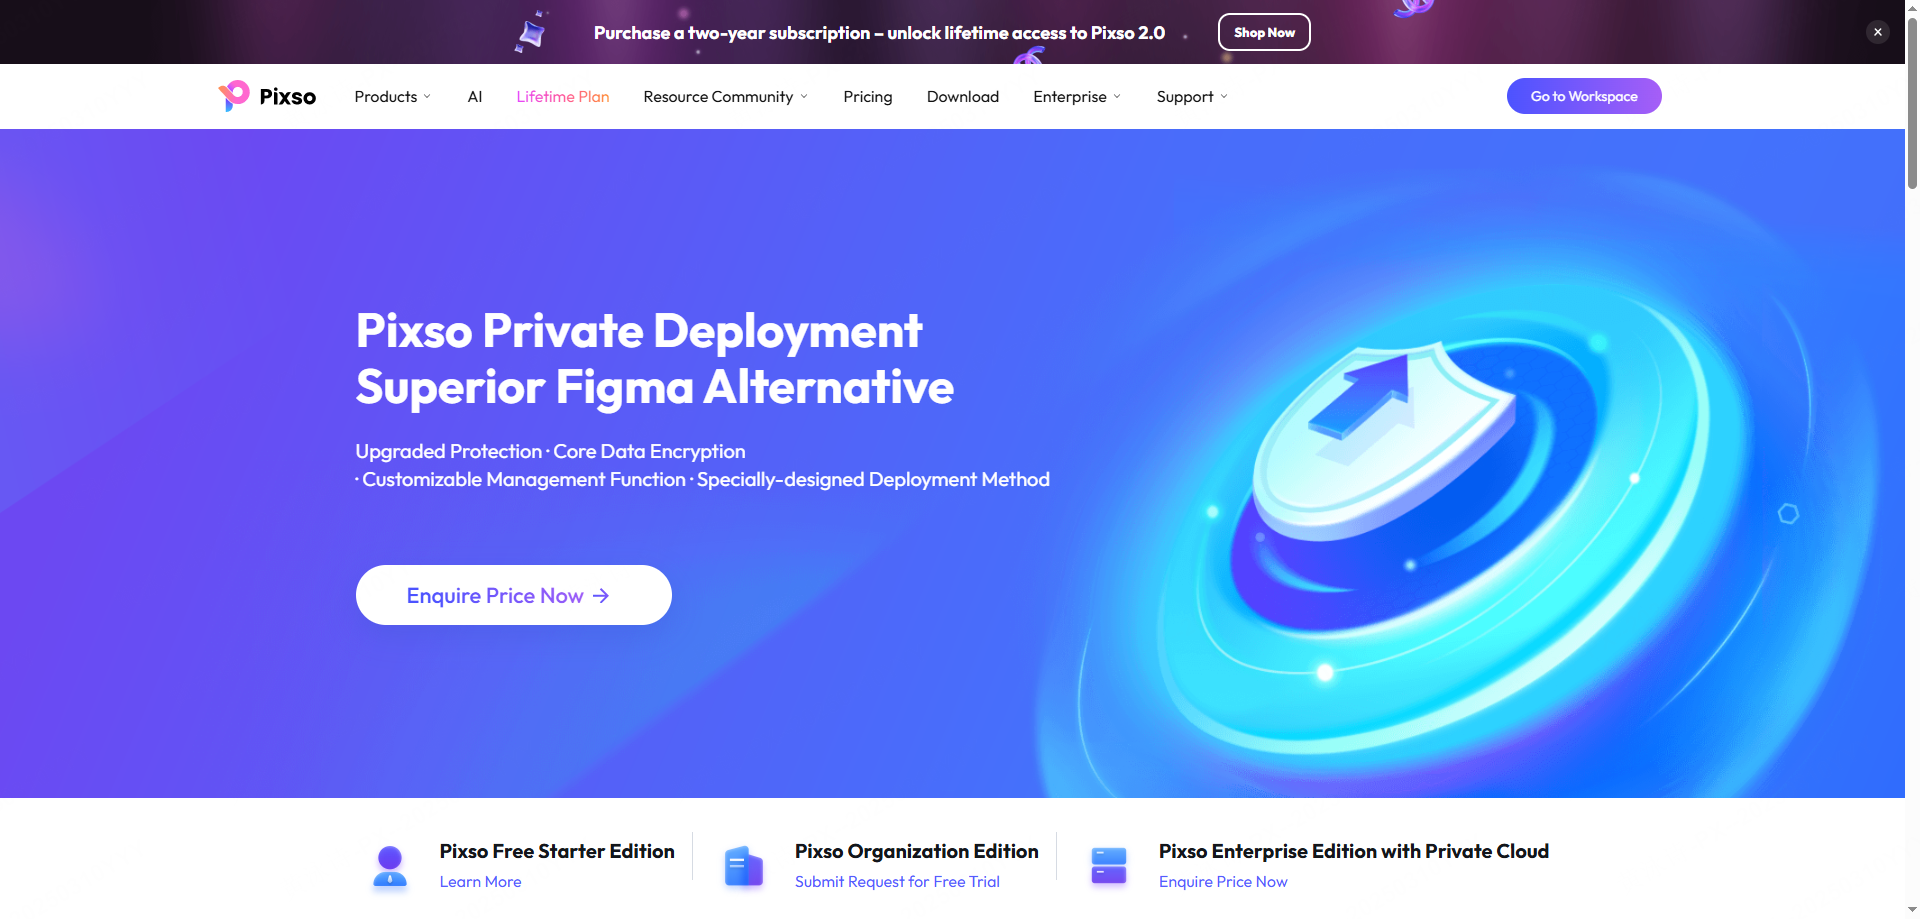1920x919 pixels.
Task: Click the Free Starter Edition user icon
Action: 390,866
